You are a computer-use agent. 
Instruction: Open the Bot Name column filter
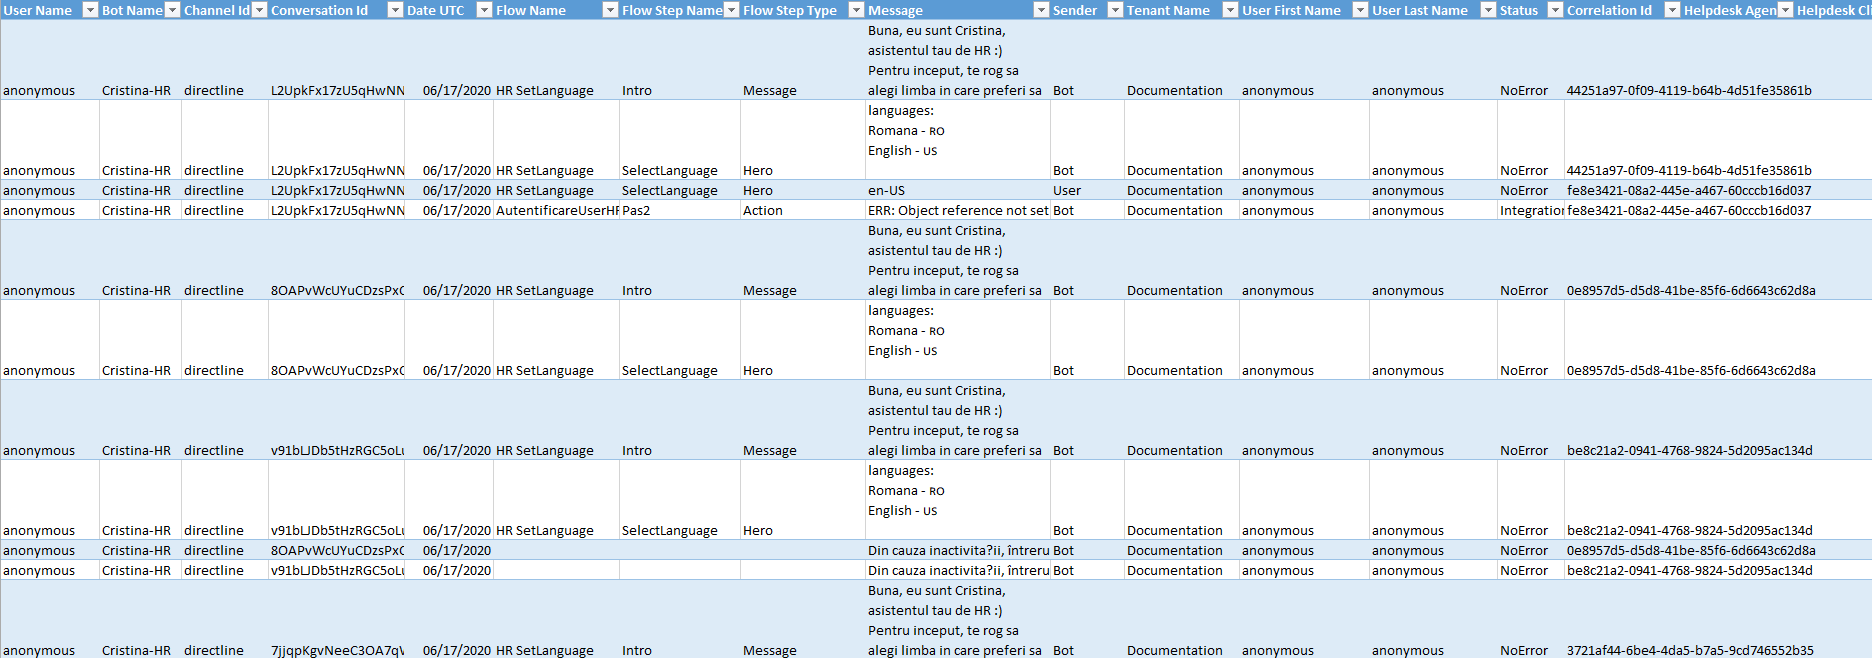(172, 10)
